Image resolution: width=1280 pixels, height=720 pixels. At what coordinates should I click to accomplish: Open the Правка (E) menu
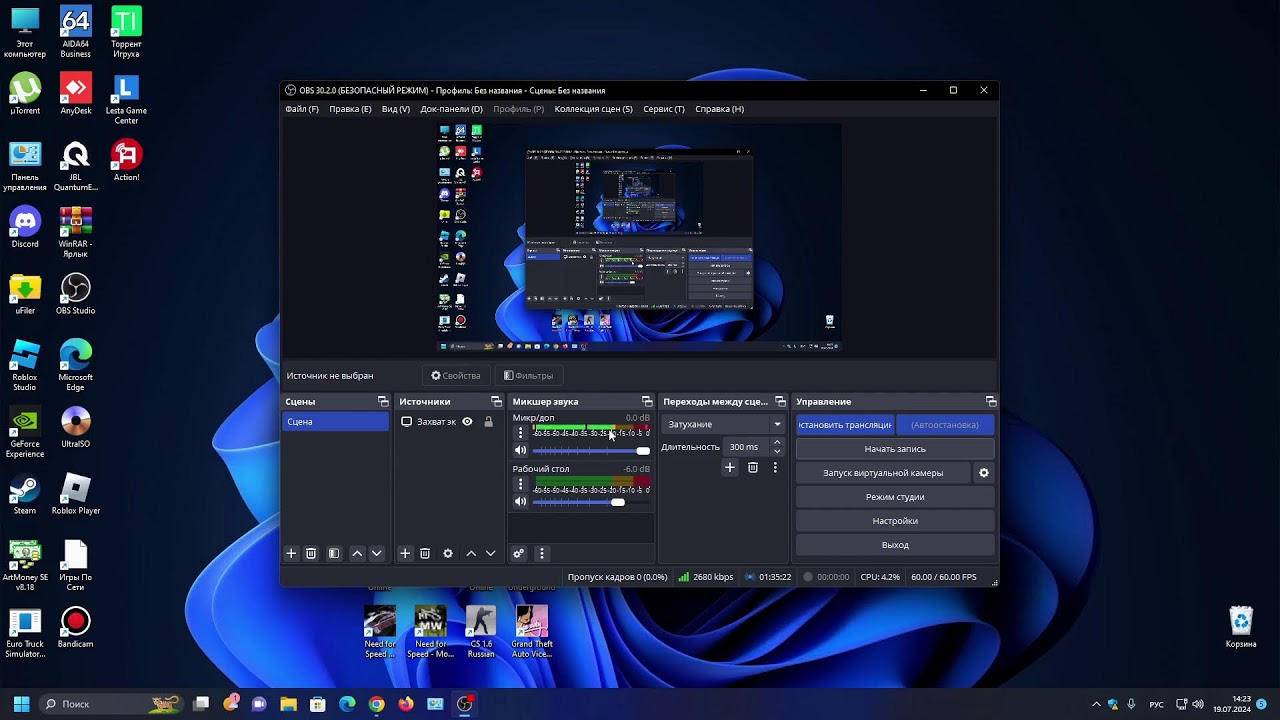tap(350, 109)
